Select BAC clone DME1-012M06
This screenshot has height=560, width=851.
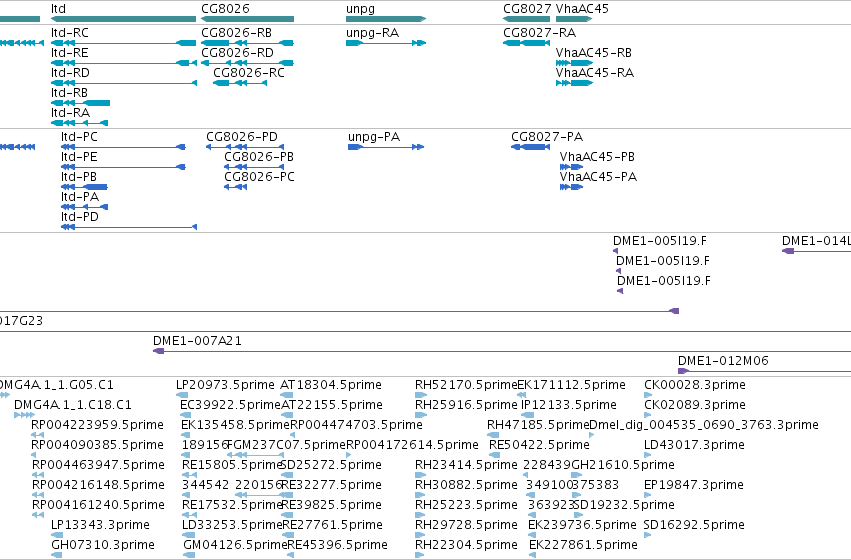tap(723, 361)
